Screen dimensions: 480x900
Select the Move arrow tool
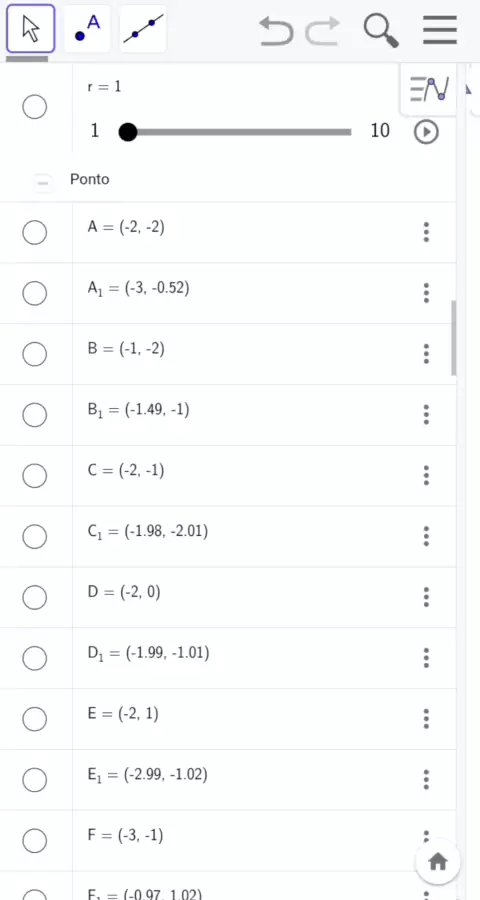pos(30,29)
